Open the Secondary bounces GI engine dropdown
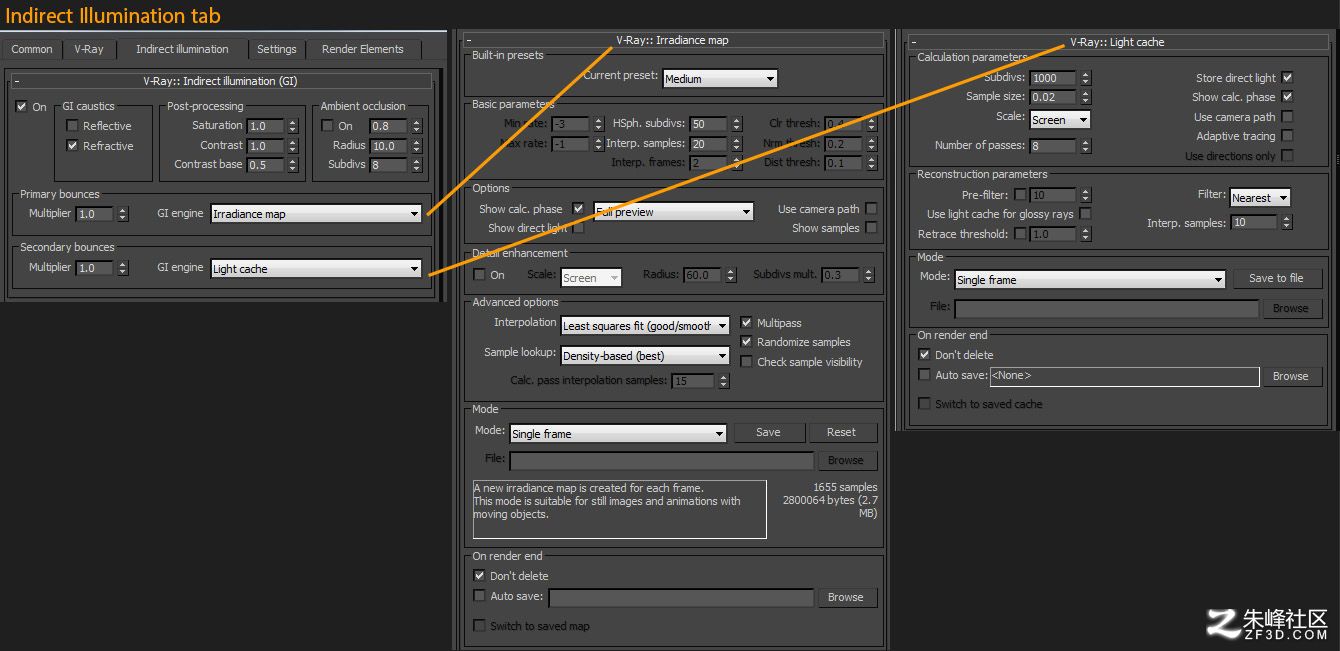 tap(316, 268)
